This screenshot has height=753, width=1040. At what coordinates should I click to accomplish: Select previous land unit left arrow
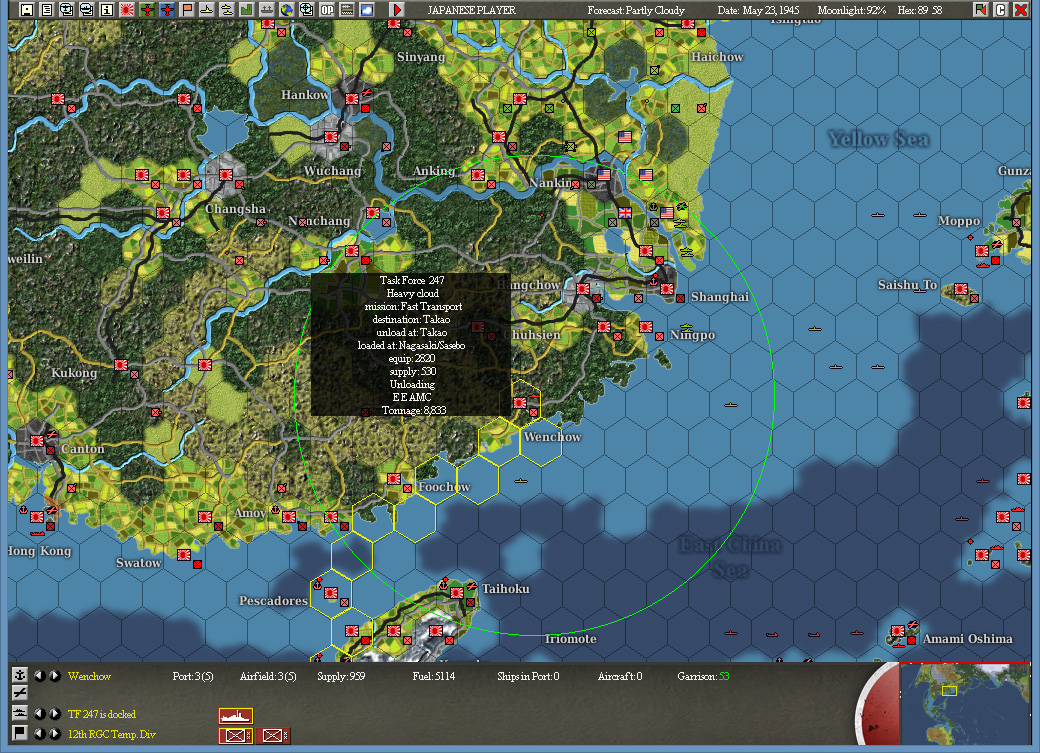(x=40, y=734)
